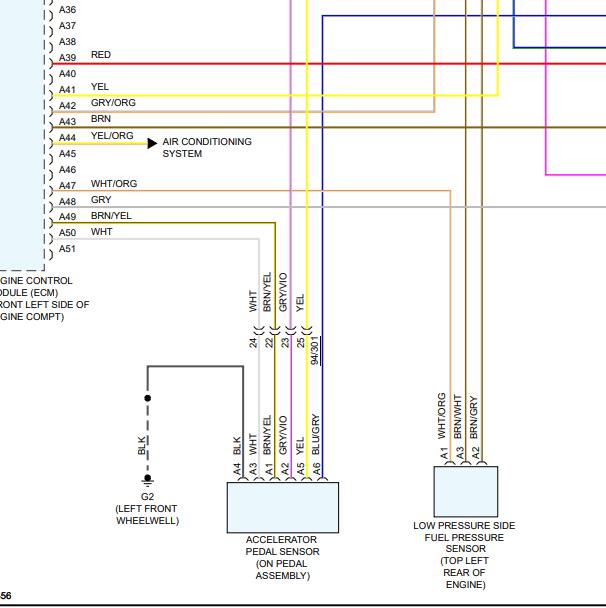Click the arrow pointing to Air Conditioning System
The width and height of the screenshot is (606, 608).
(152, 143)
